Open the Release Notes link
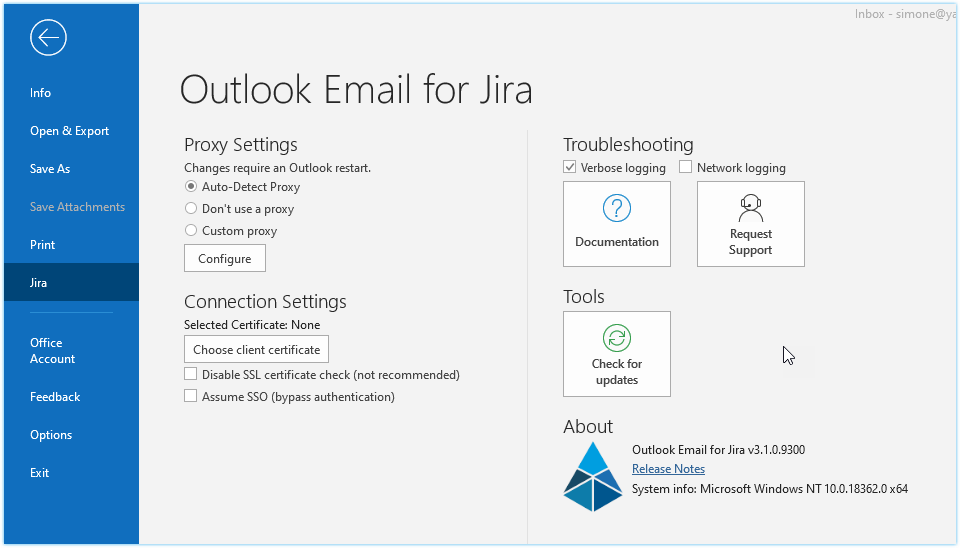962x550 pixels. 668,469
